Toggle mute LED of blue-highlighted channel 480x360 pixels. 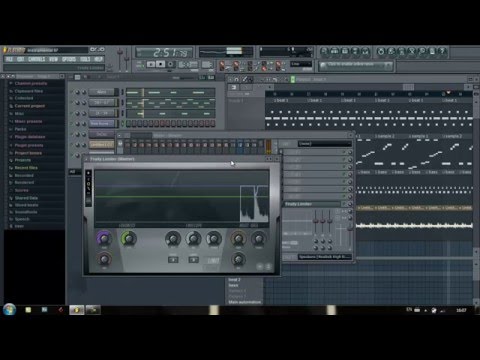pos(71,124)
